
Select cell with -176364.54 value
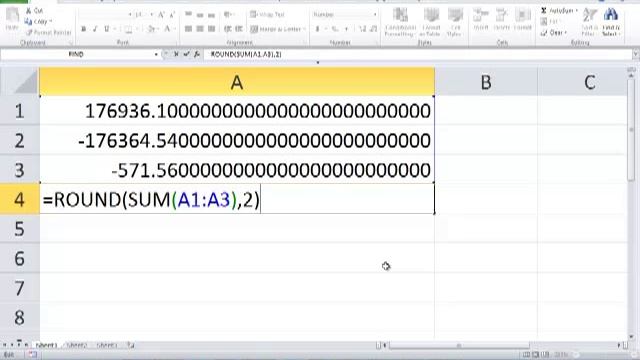(x=237, y=140)
